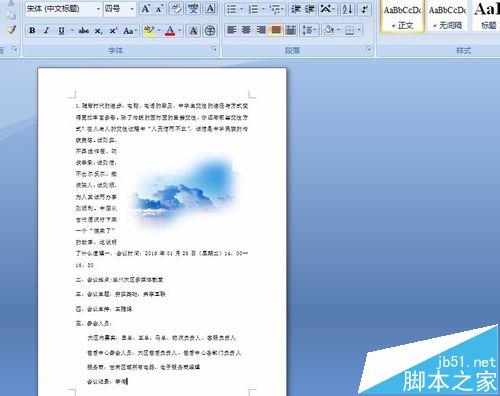Expand the highlight color dropdown arrow
The height and width of the screenshot is (396, 500).
(159, 31)
